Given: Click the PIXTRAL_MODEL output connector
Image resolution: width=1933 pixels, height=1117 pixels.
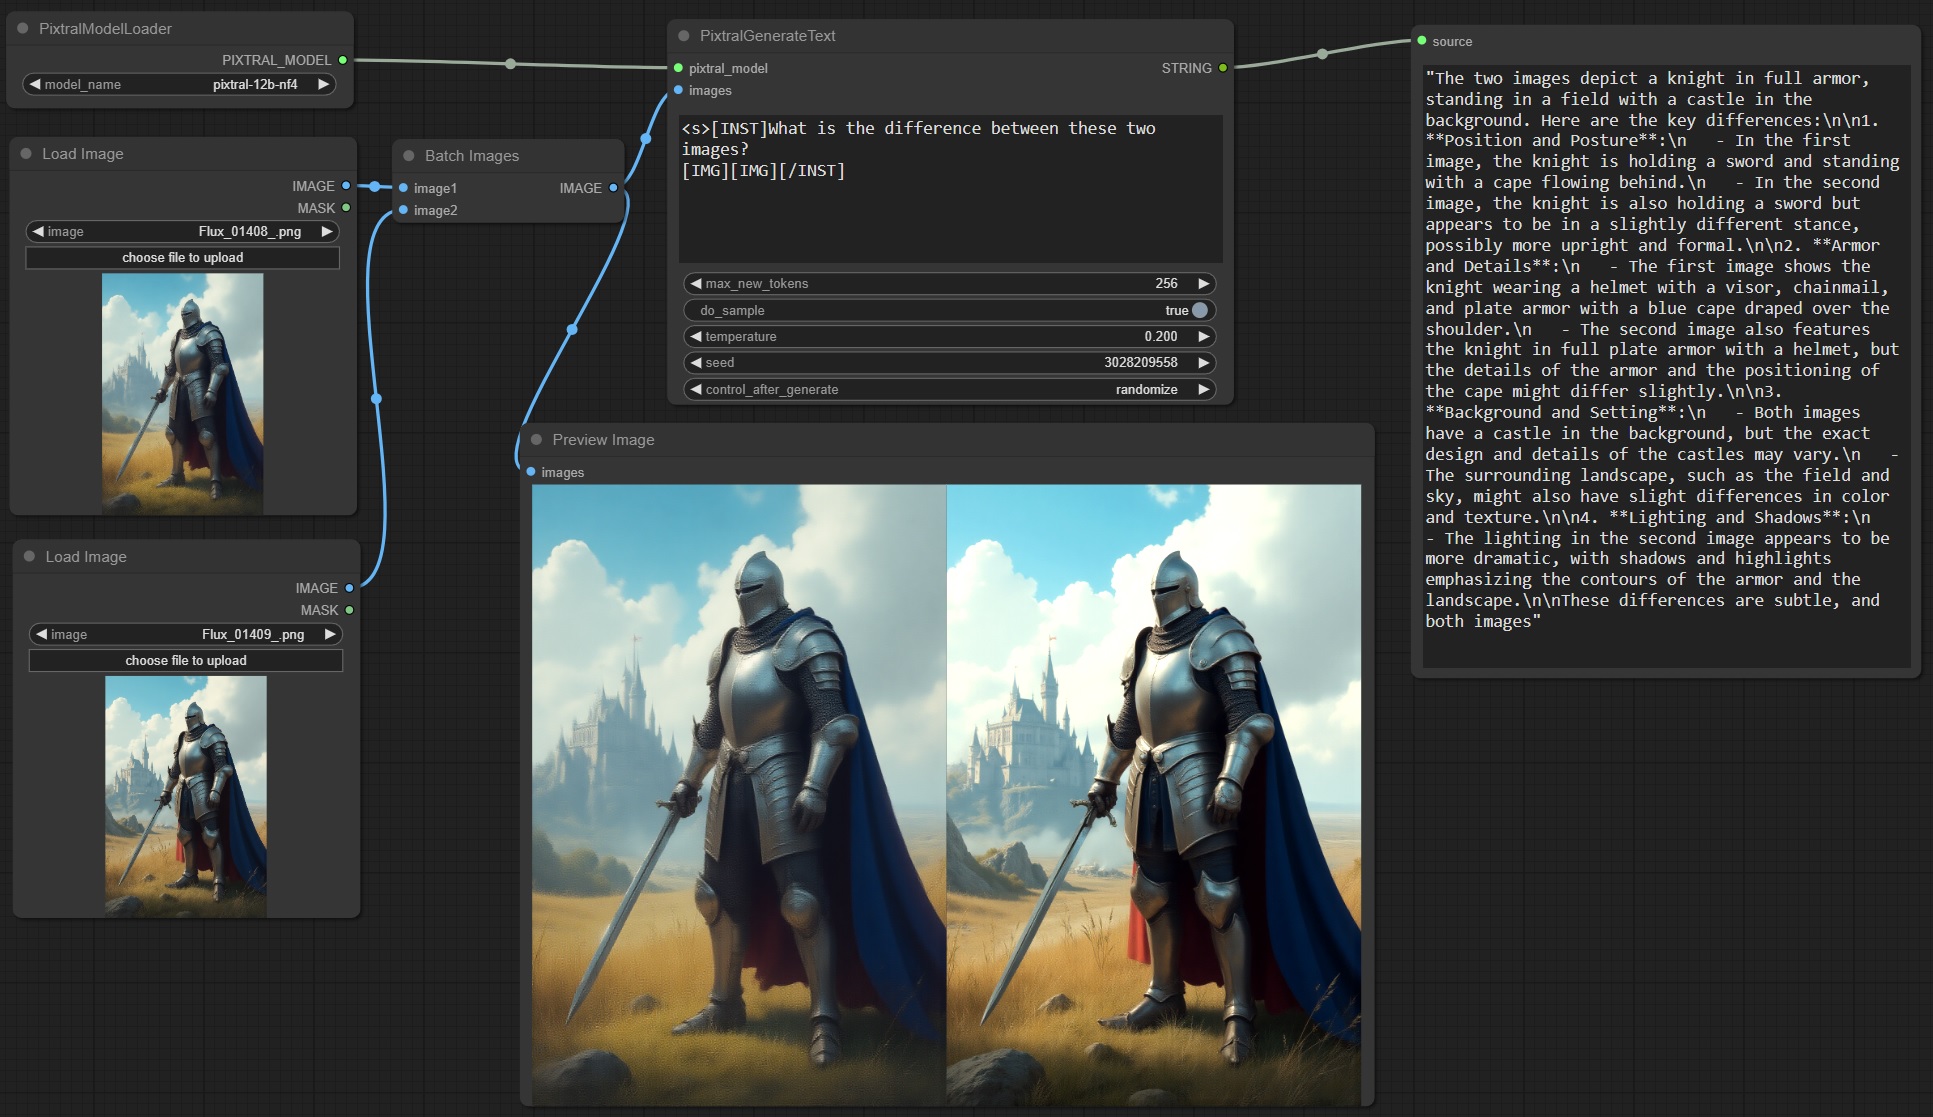Looking at the screenshot, I should (x=343, y=60).
